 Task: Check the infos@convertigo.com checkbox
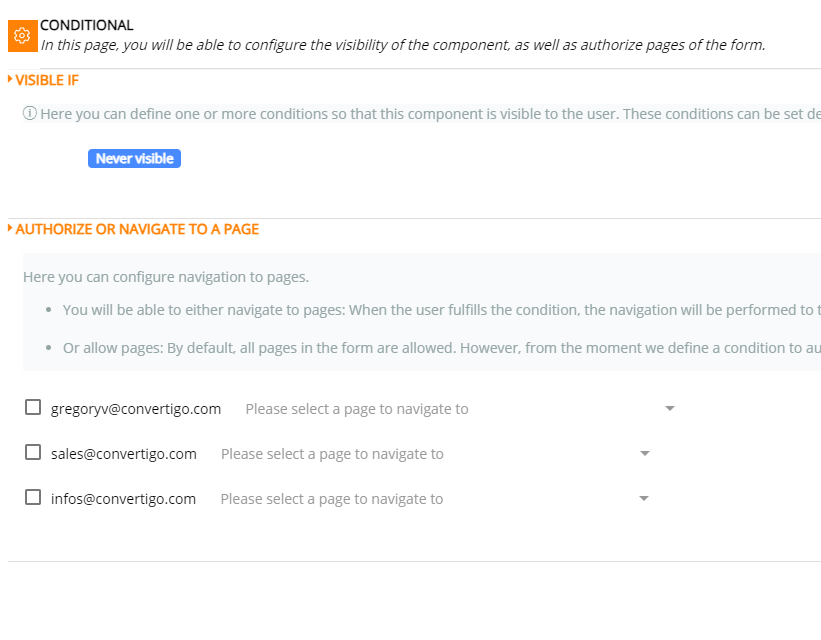click(33, 498)
